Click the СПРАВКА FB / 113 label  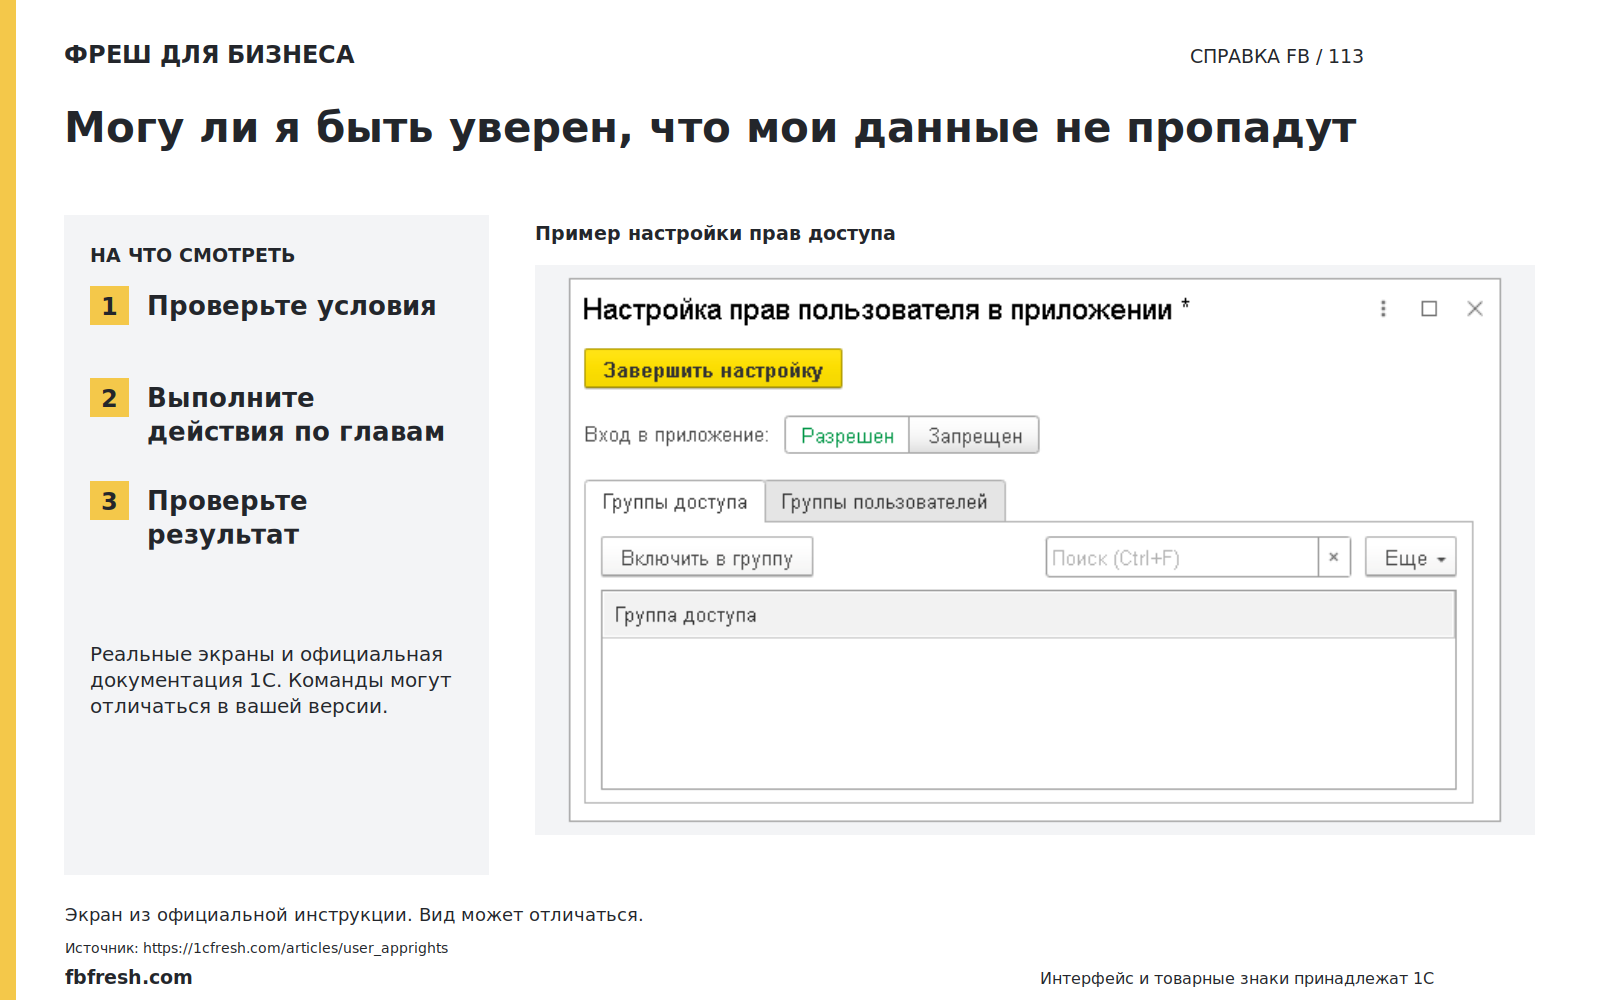1277,56
